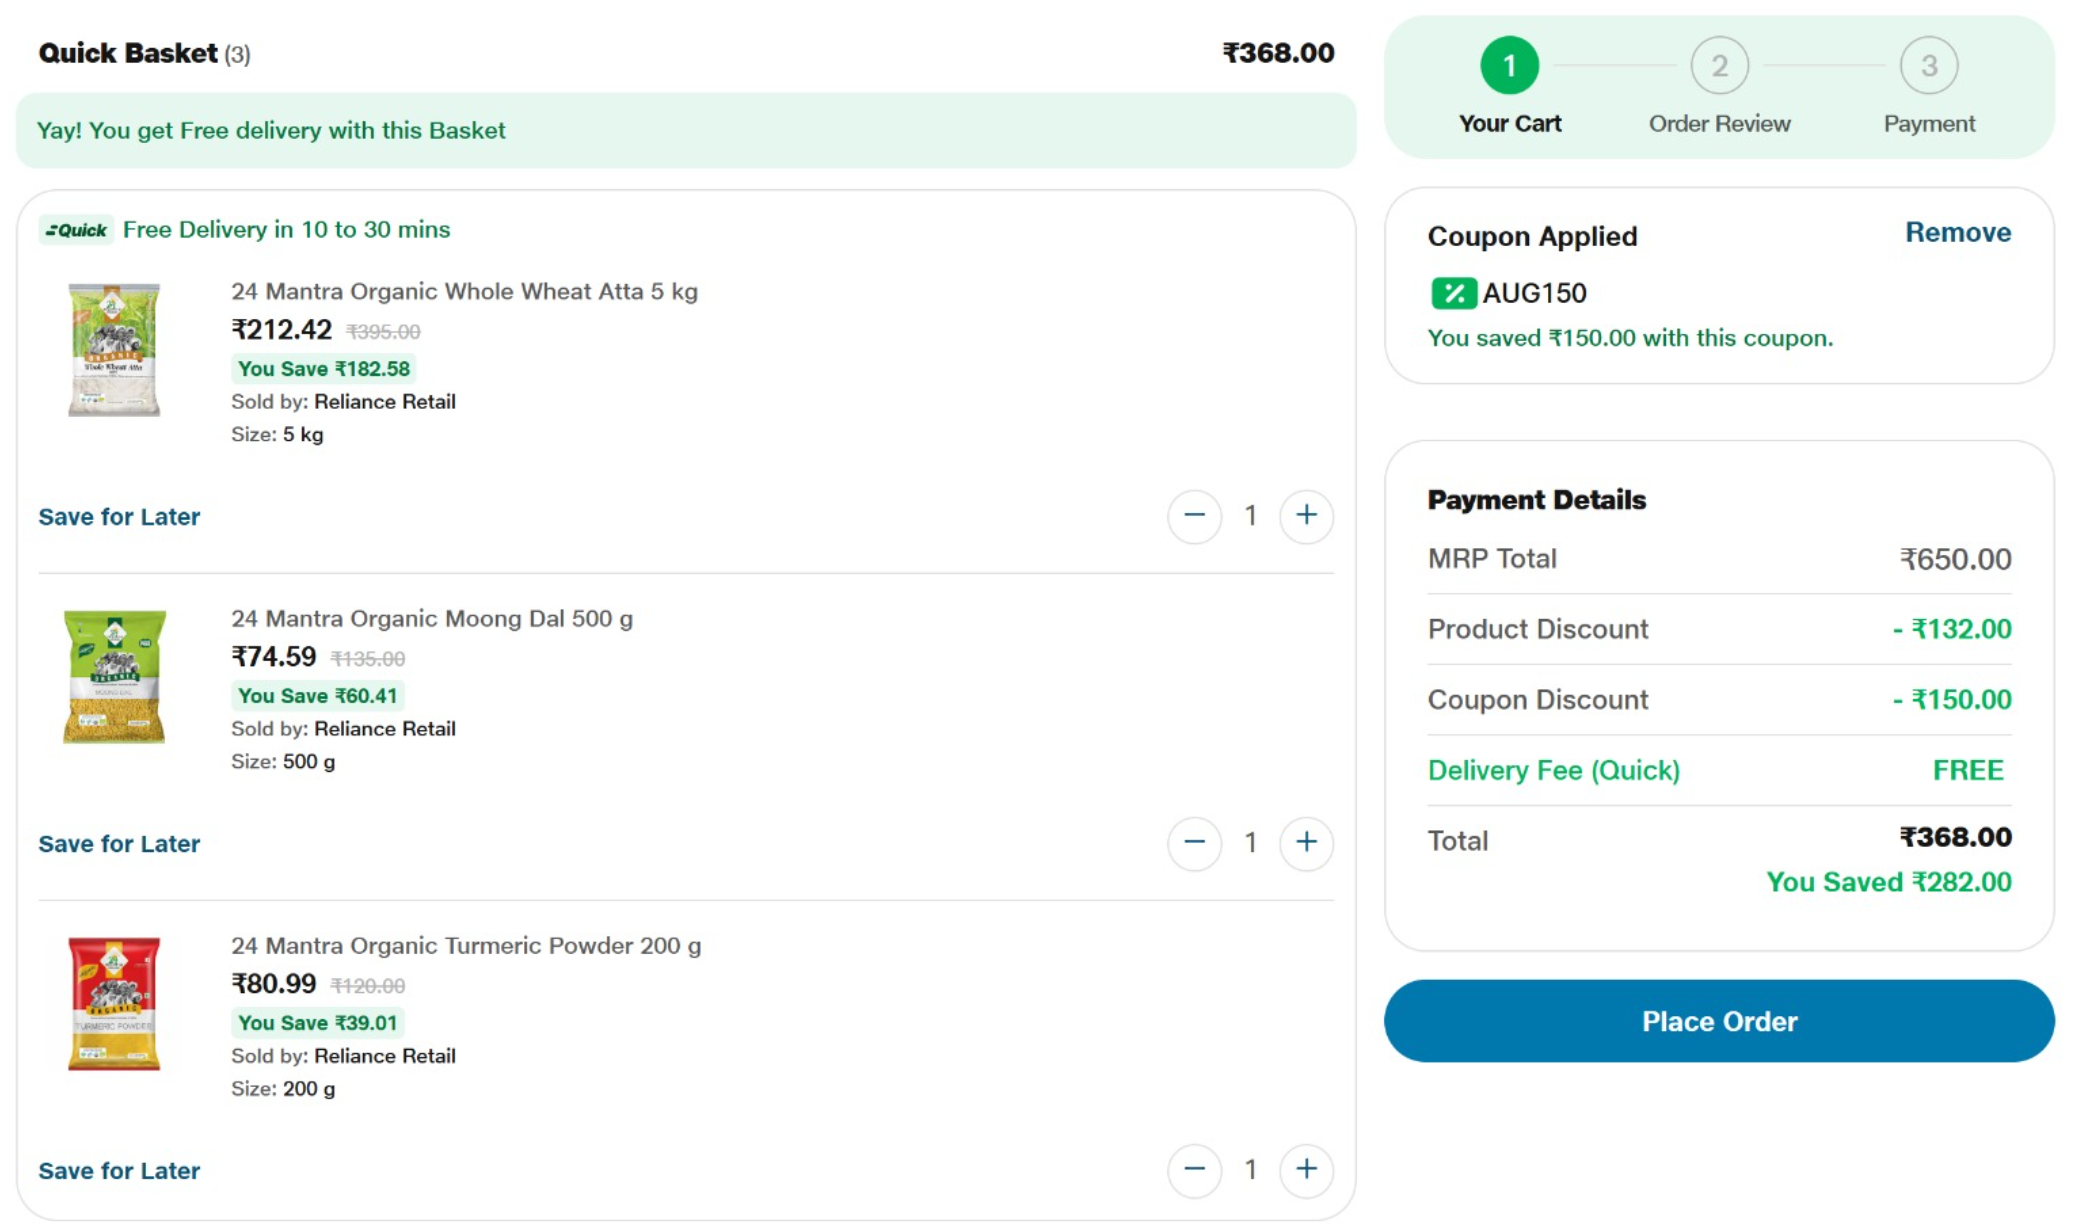Open 24 Mantra Organic Moong Dal title
2100x1230 pixels.
(432, 619)
